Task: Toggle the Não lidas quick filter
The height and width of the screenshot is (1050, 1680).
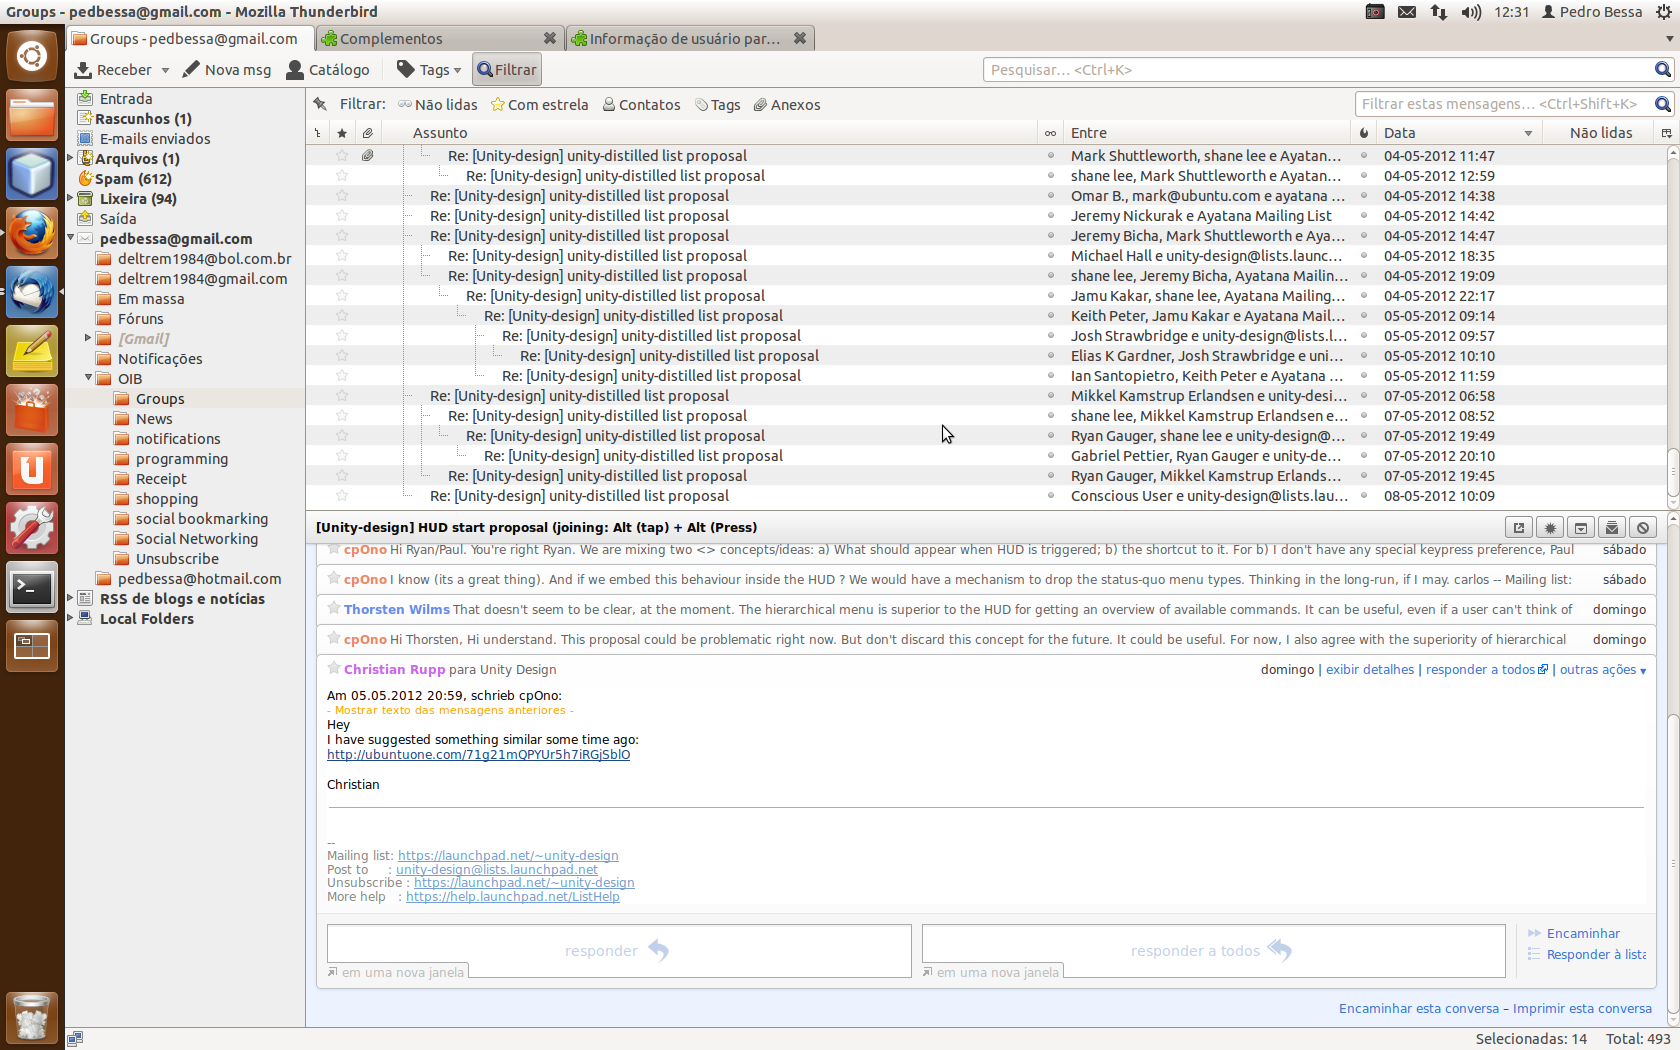Action: tap(437, 105)
